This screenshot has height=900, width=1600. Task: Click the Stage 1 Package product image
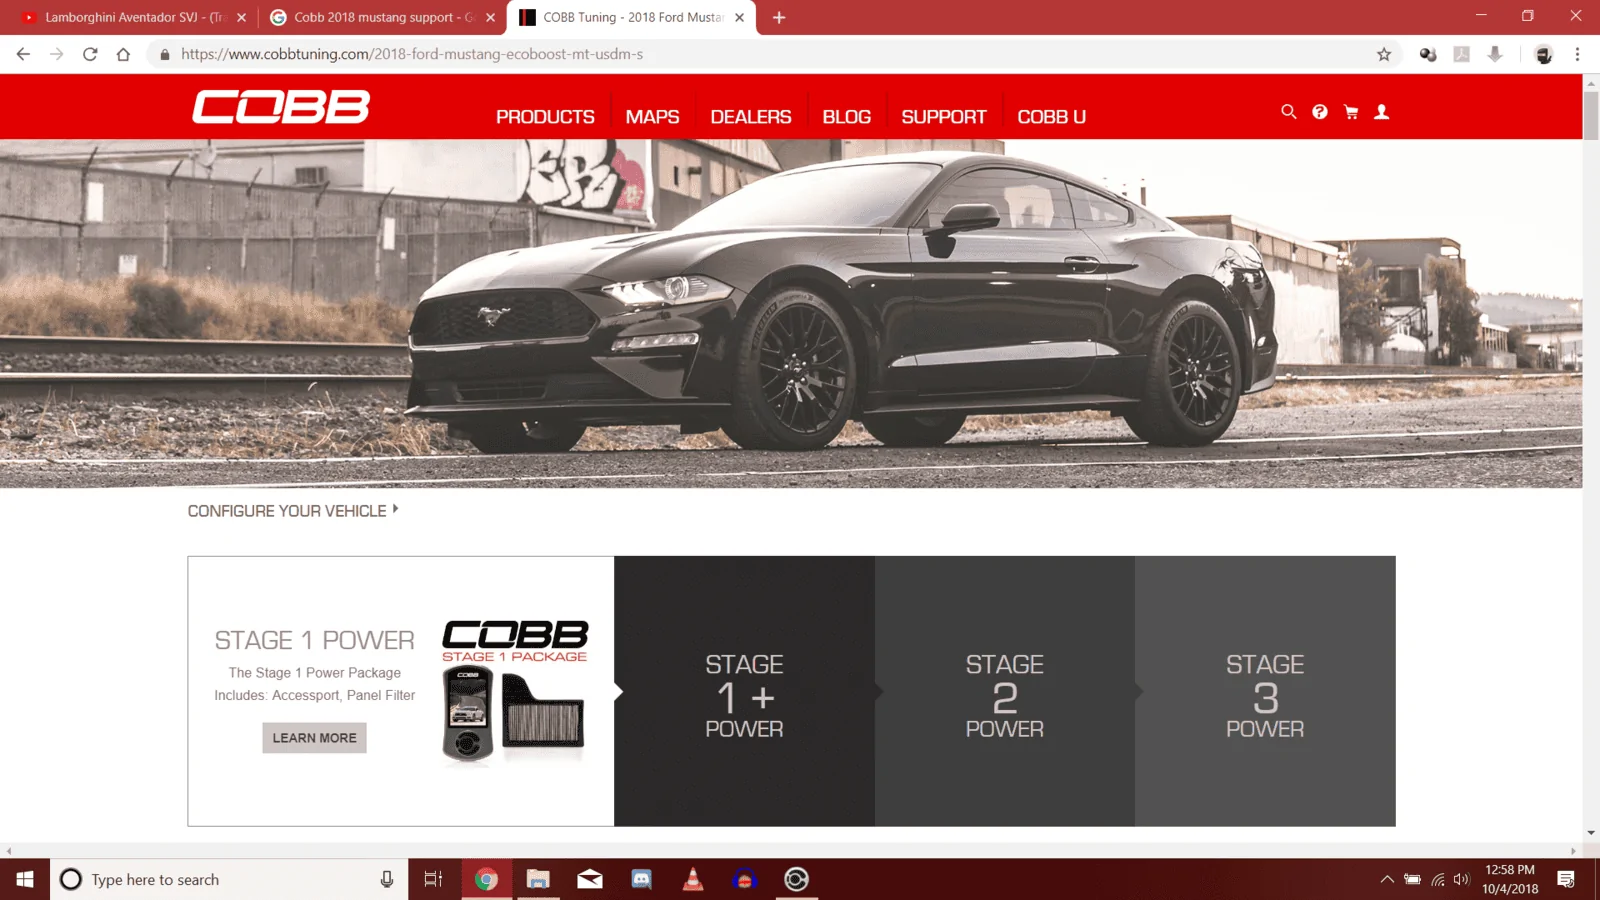515,692
